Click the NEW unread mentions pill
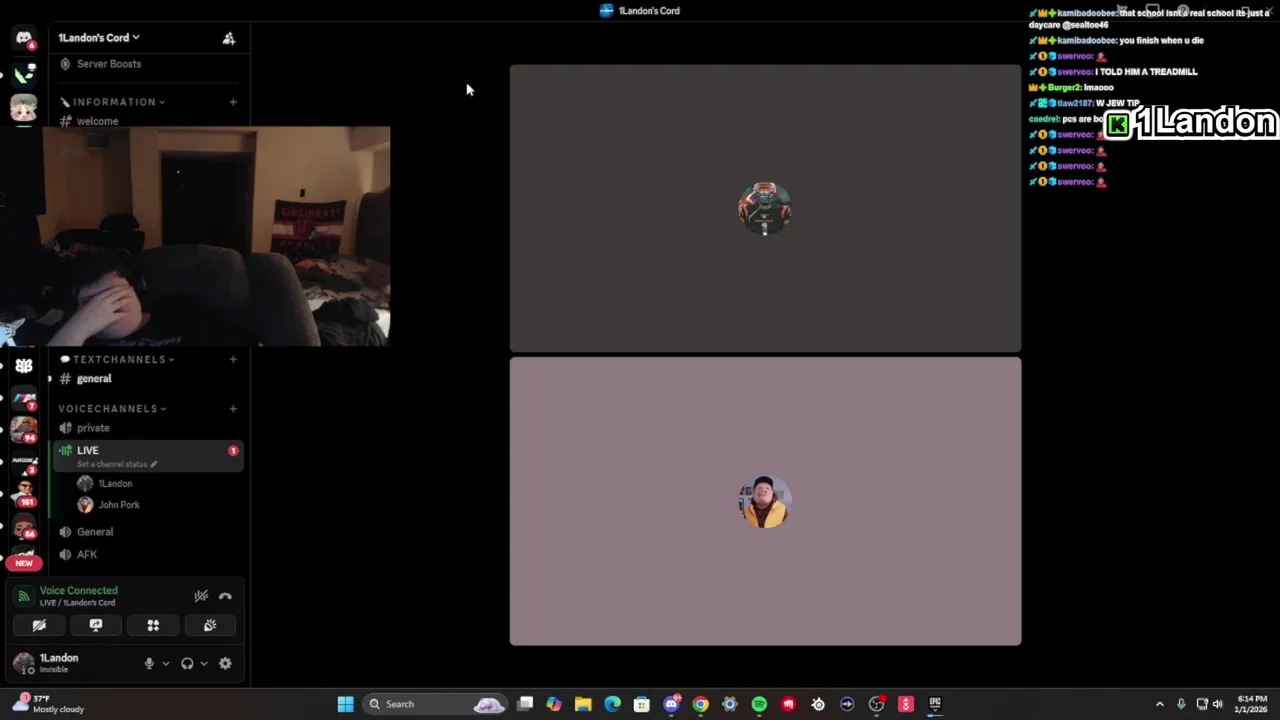Image resolution: width=1280 pixels, height=720 pixels. [x=24, y=563]
